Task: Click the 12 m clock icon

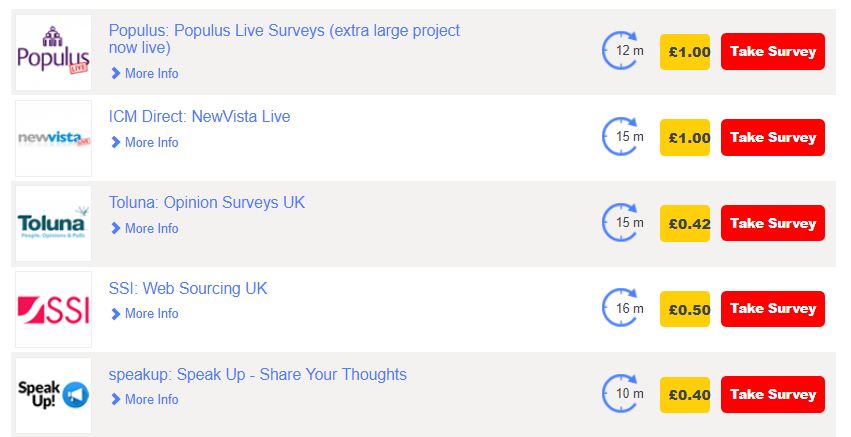Action: [623, 50]
